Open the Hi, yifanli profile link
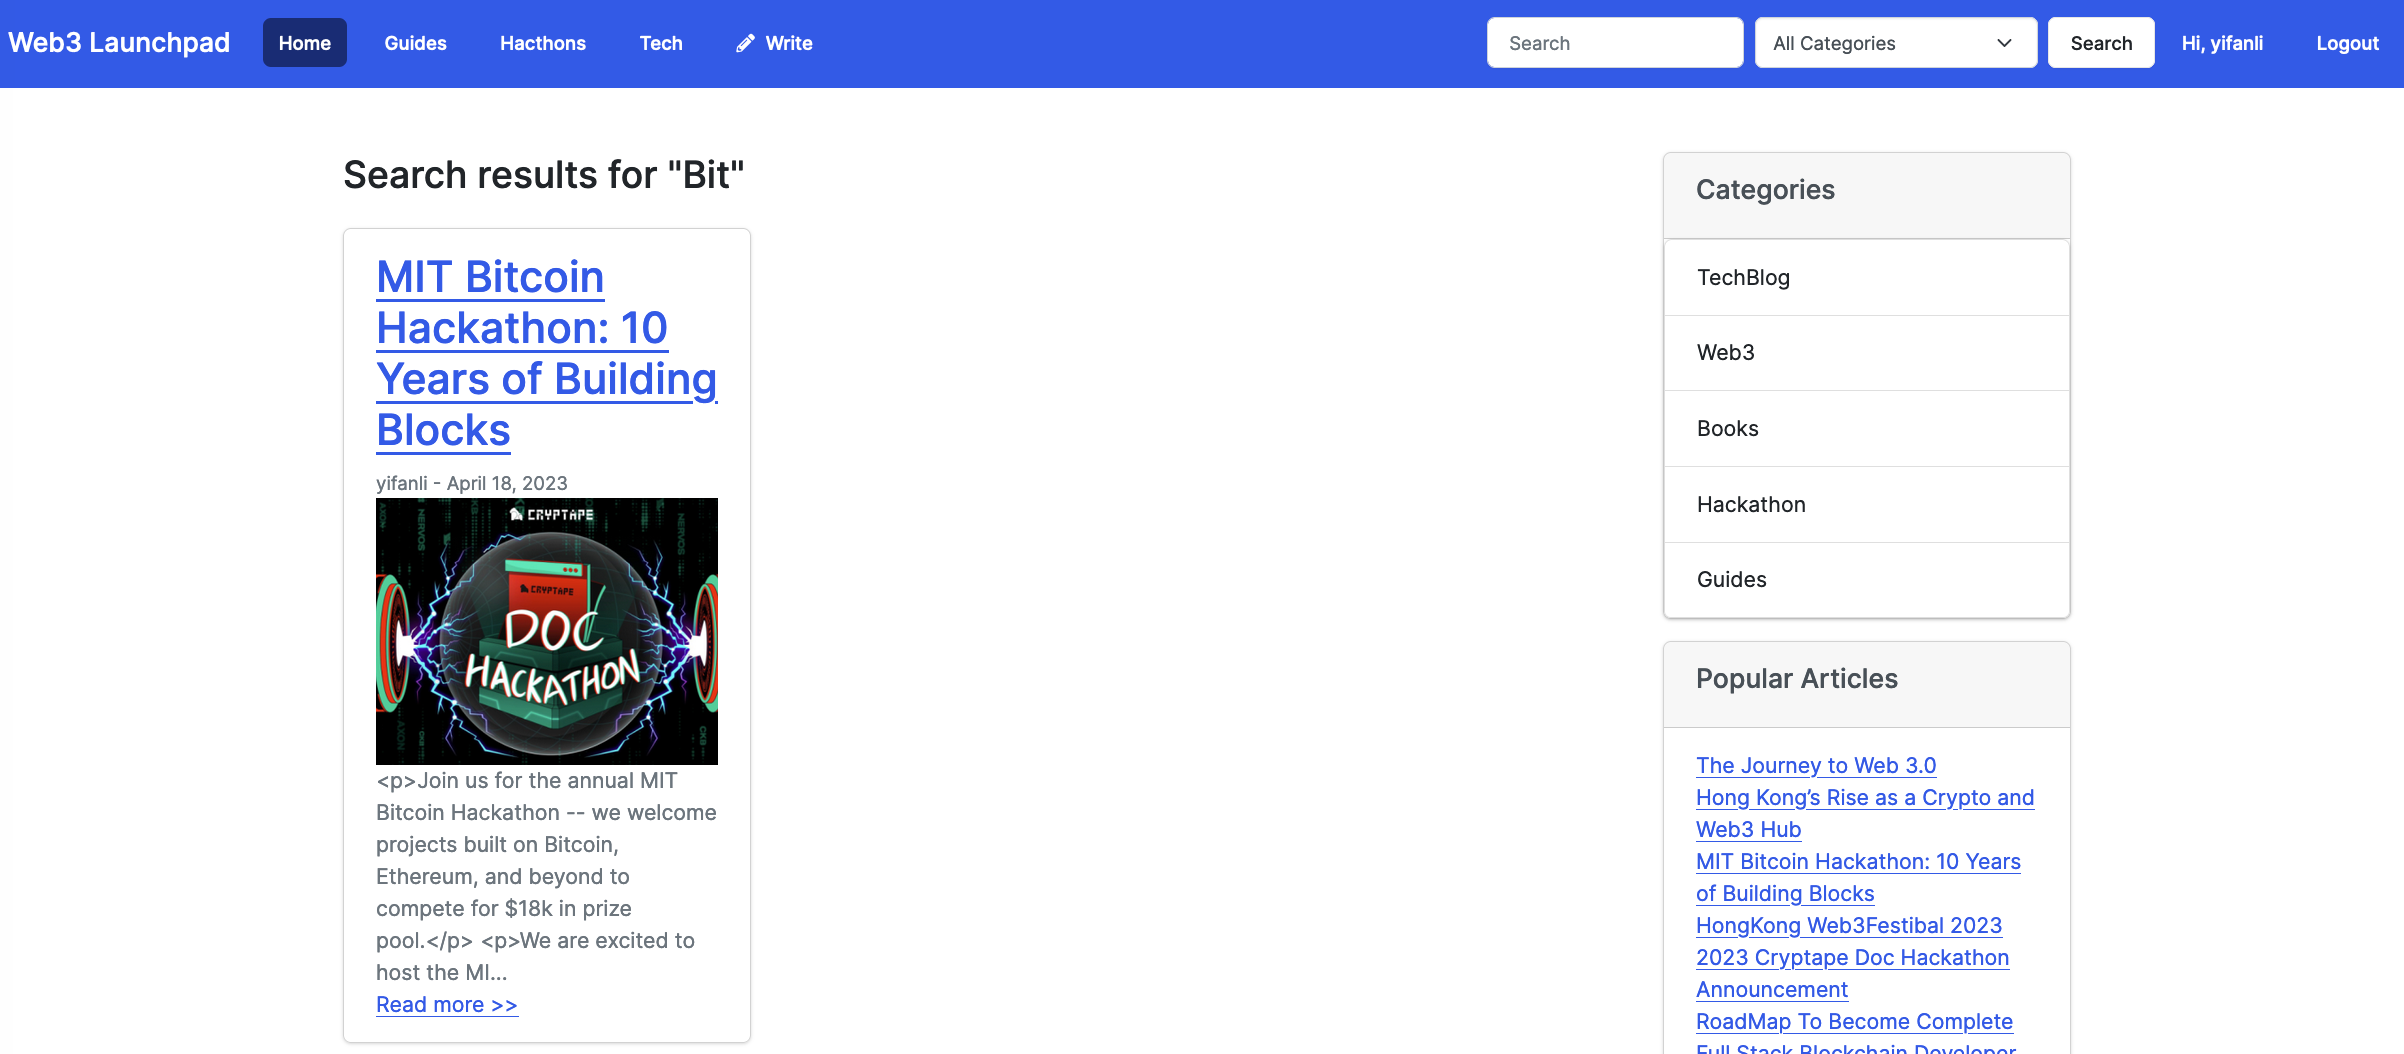This screenshot has height=1054, width=2404. point(2222,43)
